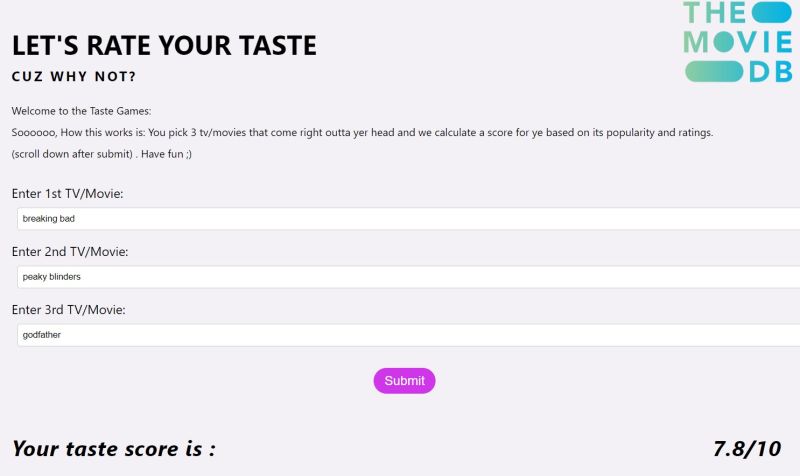The width and height of the screenshot is (800, 476).
Task: Click the LET'S RATE YOUR TASTE heading
Action: click(164, 45)
